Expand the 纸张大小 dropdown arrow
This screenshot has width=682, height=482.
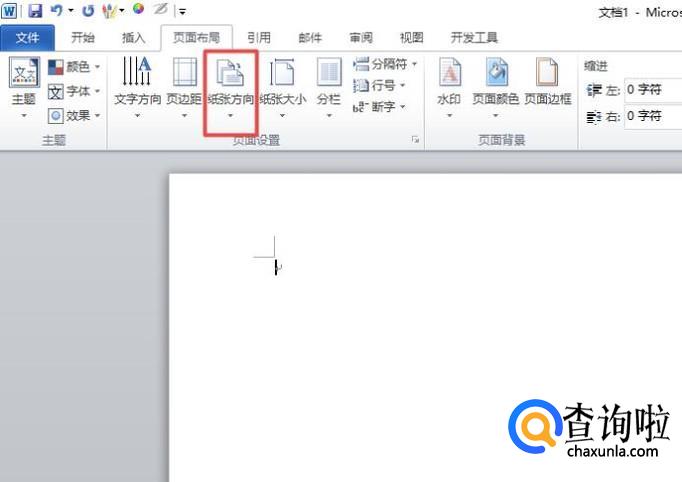point(282,116)
